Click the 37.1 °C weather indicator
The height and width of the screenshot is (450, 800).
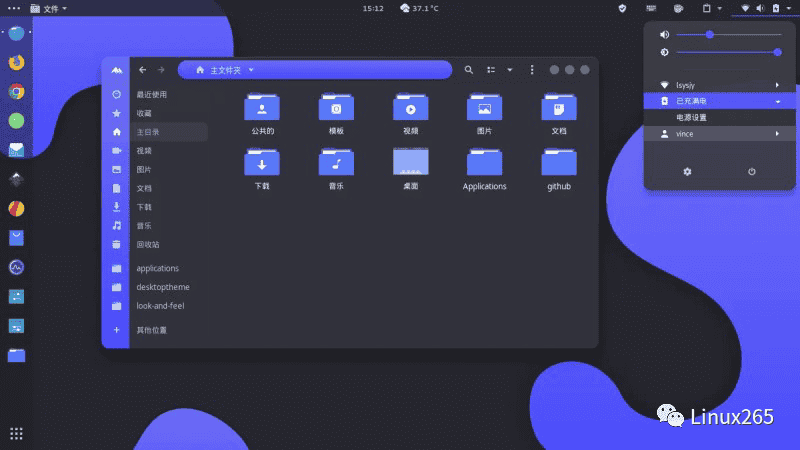pyautogui.click(x=419, y=8)
